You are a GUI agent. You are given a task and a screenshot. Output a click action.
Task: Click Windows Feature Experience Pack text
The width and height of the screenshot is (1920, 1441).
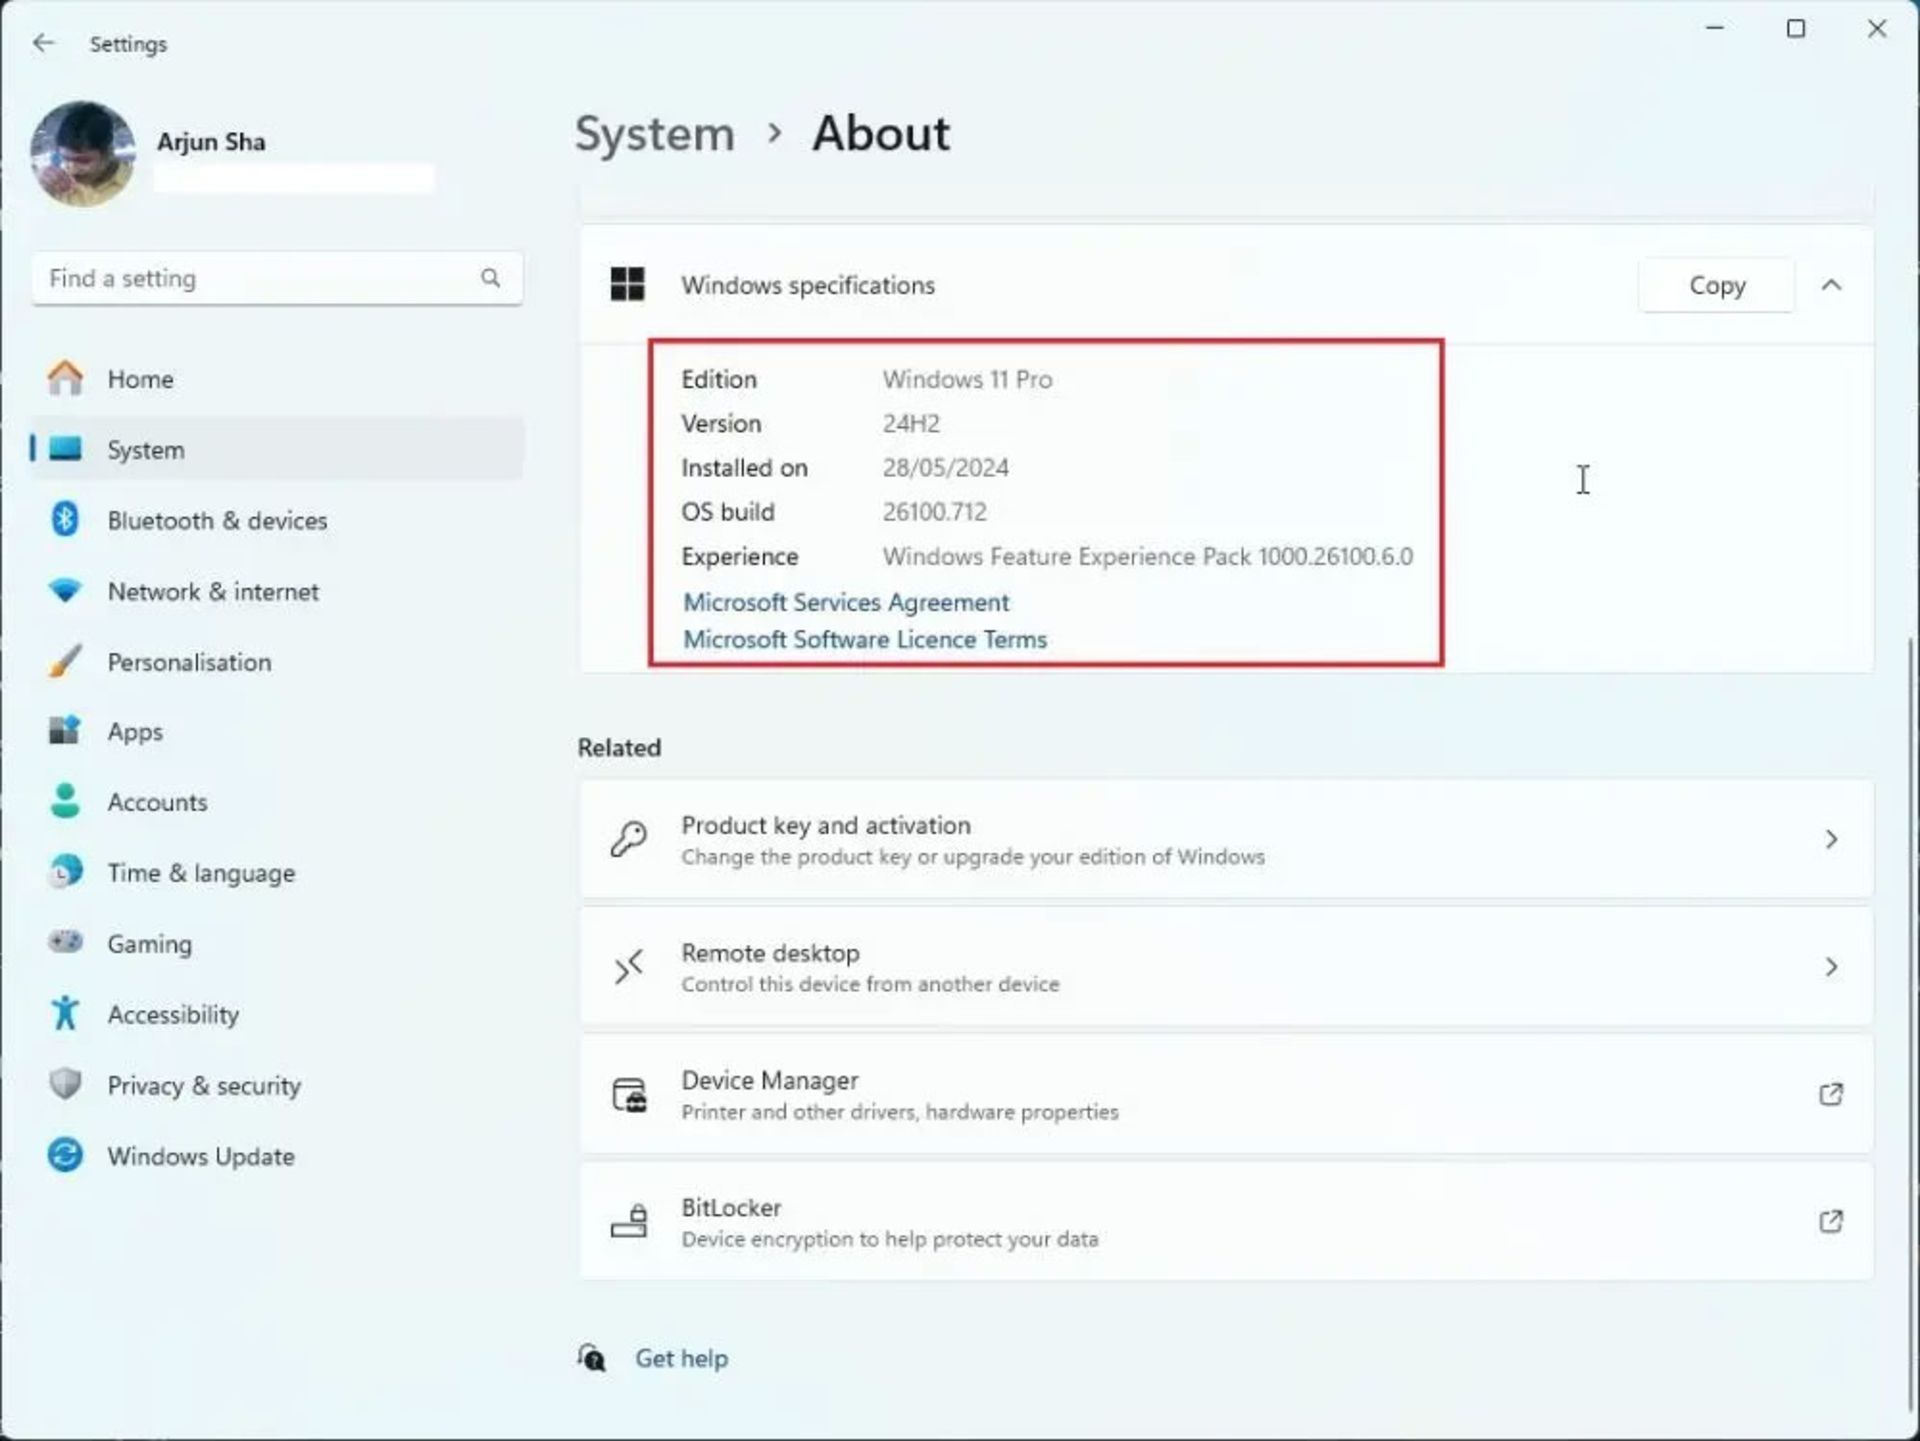point(1147,557)
